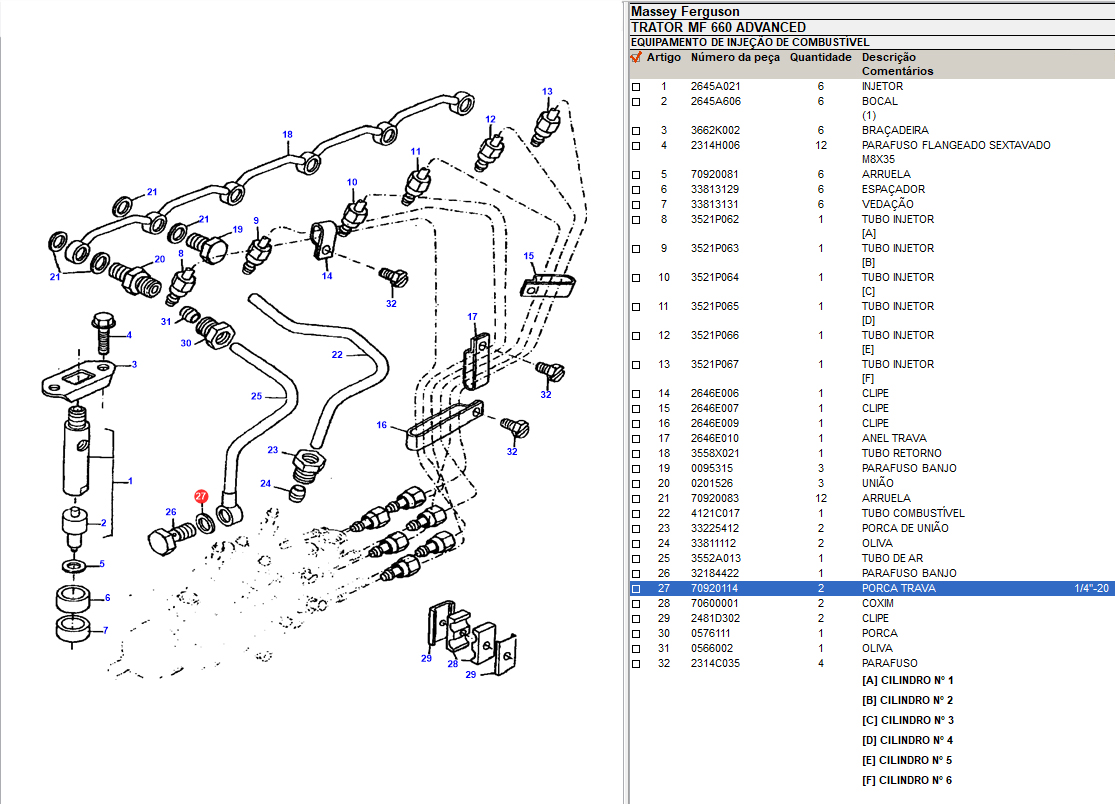This screenshot has height=804, width=1115.
Task: Click callout number 25 on the air tube
Action: [256, 396]
